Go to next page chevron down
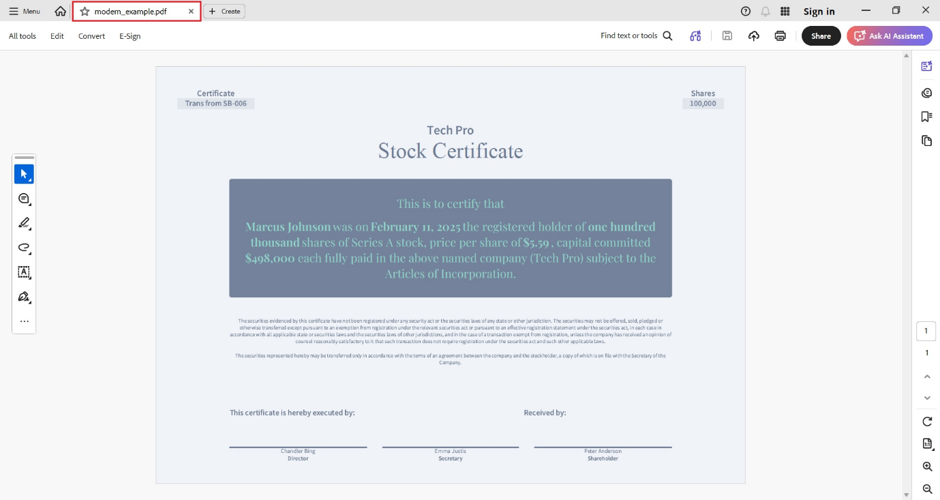940x500 pixels. [x=927, y=398]
